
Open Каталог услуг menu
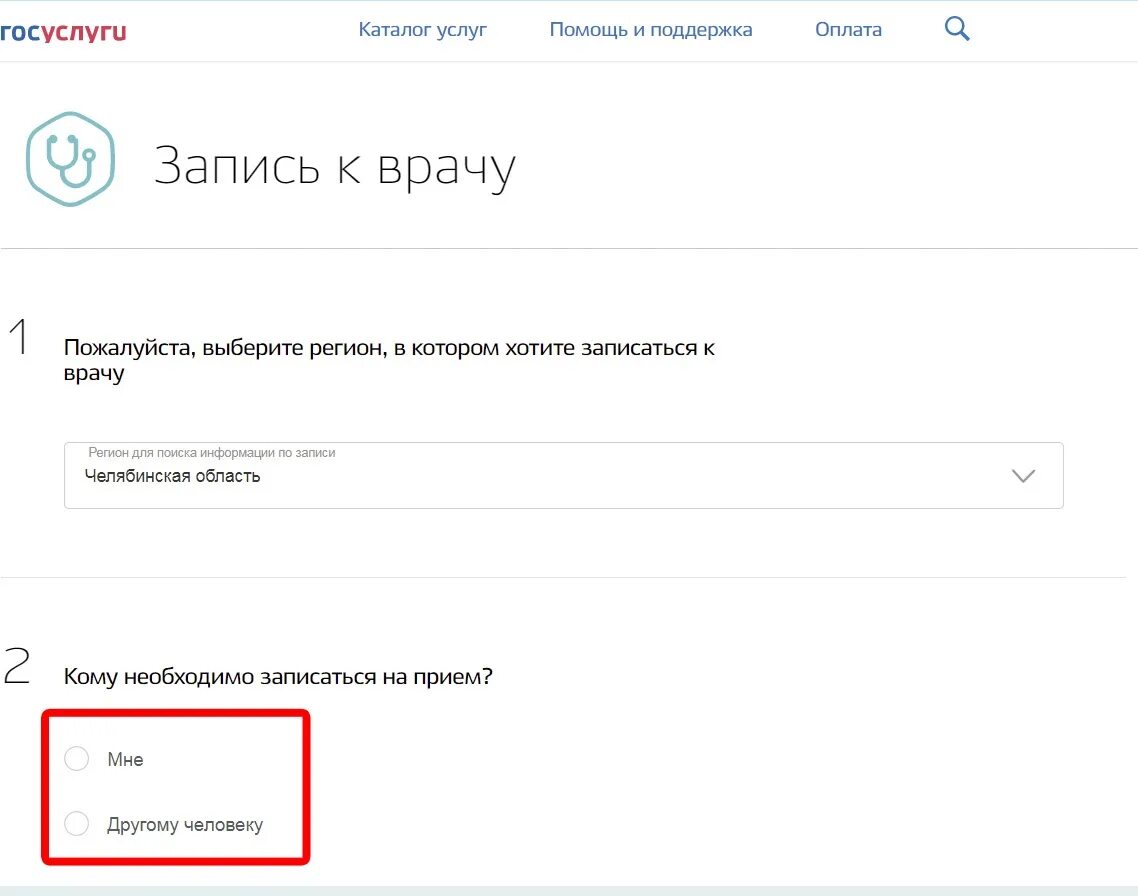422,30
